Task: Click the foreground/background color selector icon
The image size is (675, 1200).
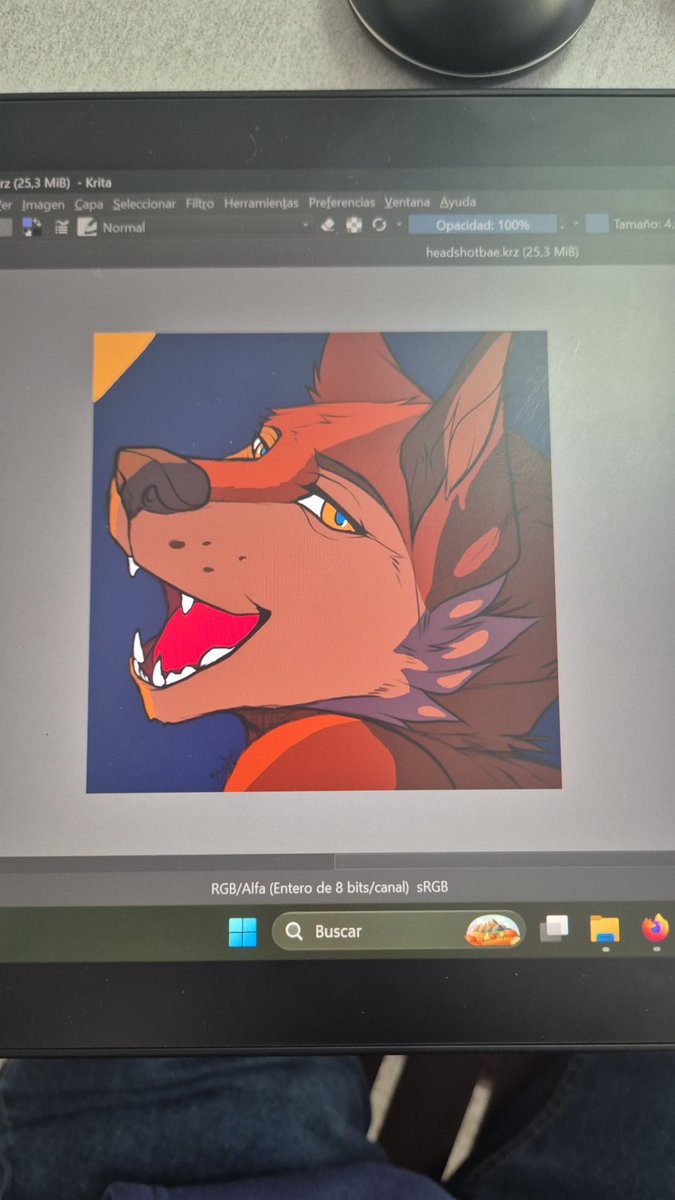Action: tap(33, 228)
